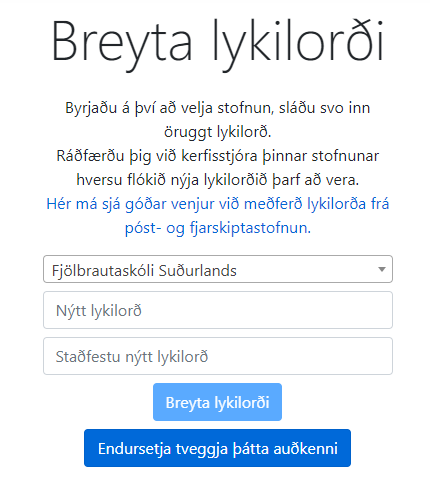This screenshot has height=480, width=430.
Task: Click empty right side of new password field
Action: click(300, 310)
